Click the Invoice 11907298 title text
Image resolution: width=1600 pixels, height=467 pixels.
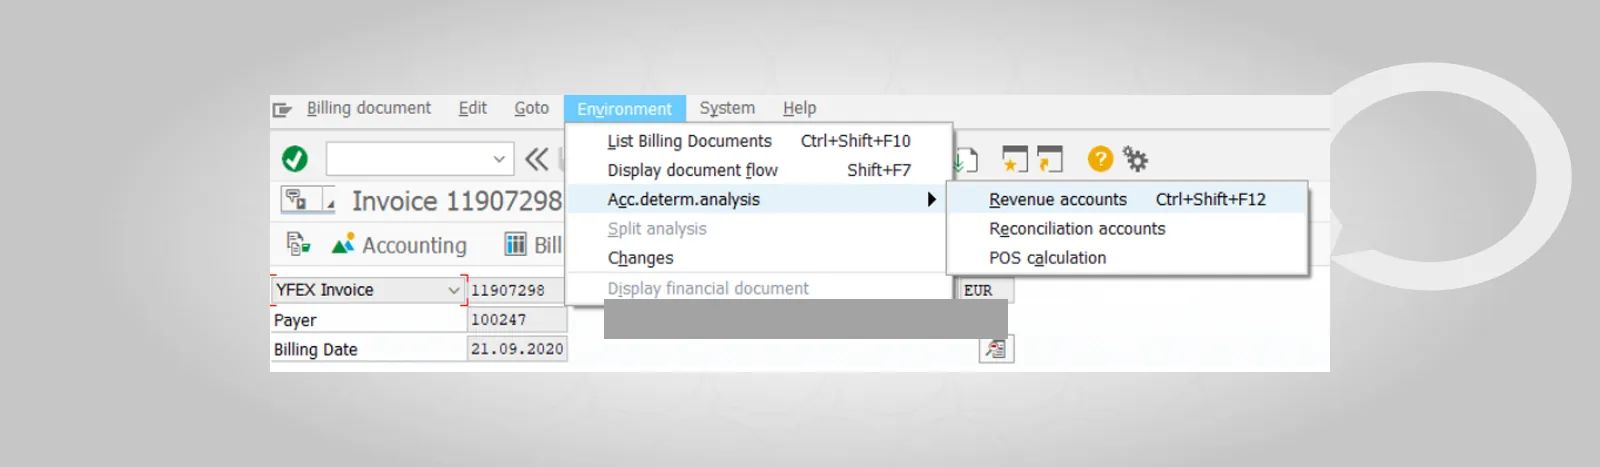tap(457, 201)
